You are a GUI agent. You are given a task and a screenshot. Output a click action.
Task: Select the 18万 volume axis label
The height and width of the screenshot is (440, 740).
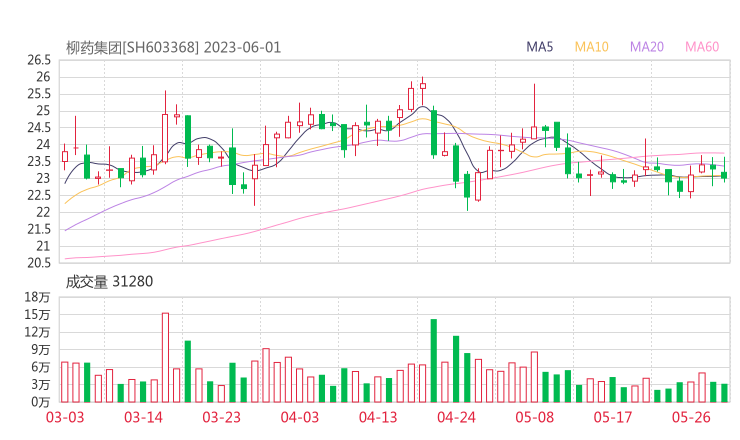point(37,297)
